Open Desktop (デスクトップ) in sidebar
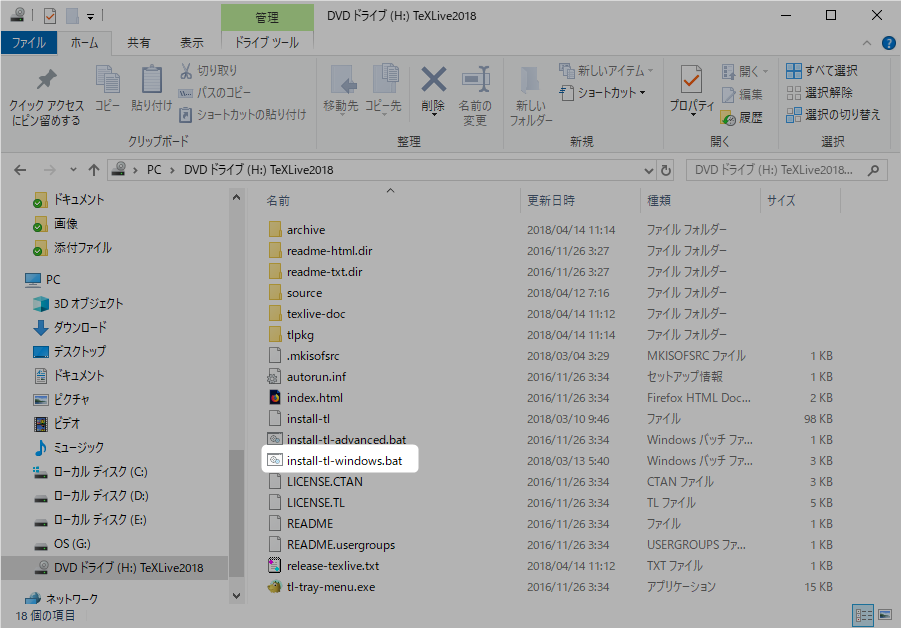Screen dimensions: 901x628 point(70,352)
